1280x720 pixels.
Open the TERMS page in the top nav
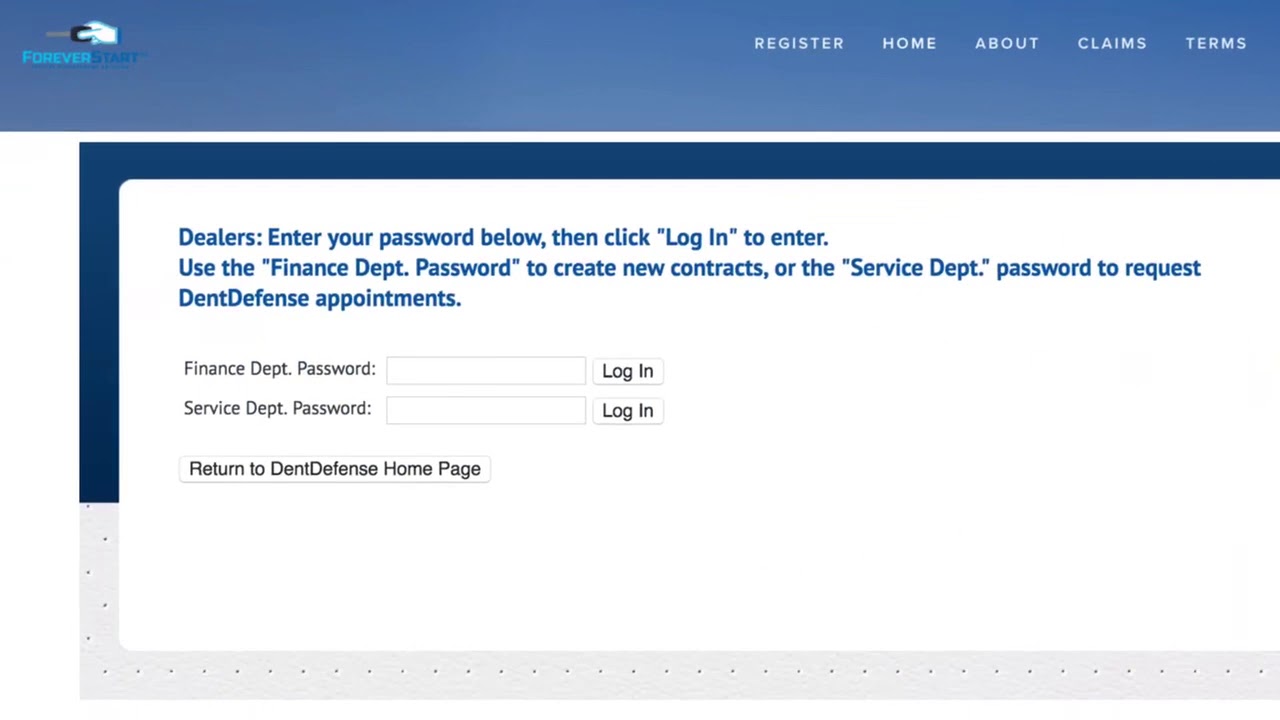click(x=1216, y=43)
